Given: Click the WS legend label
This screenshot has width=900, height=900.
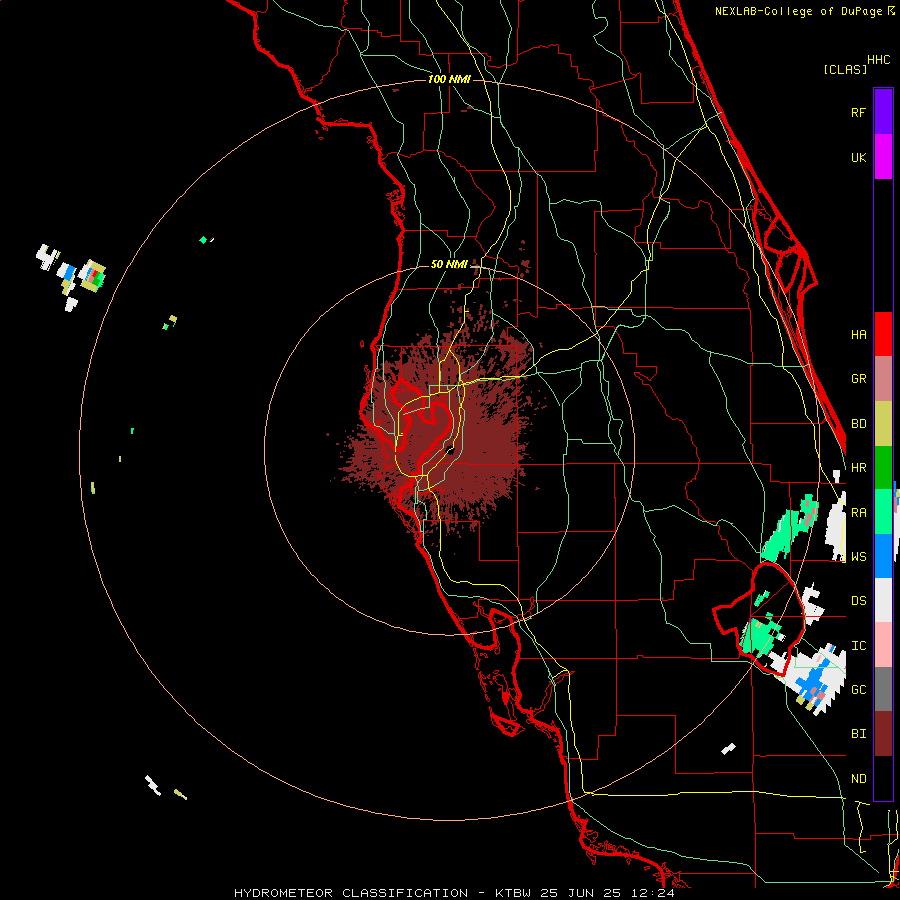Looking at the screenshot, I should [x=858, y=557].
